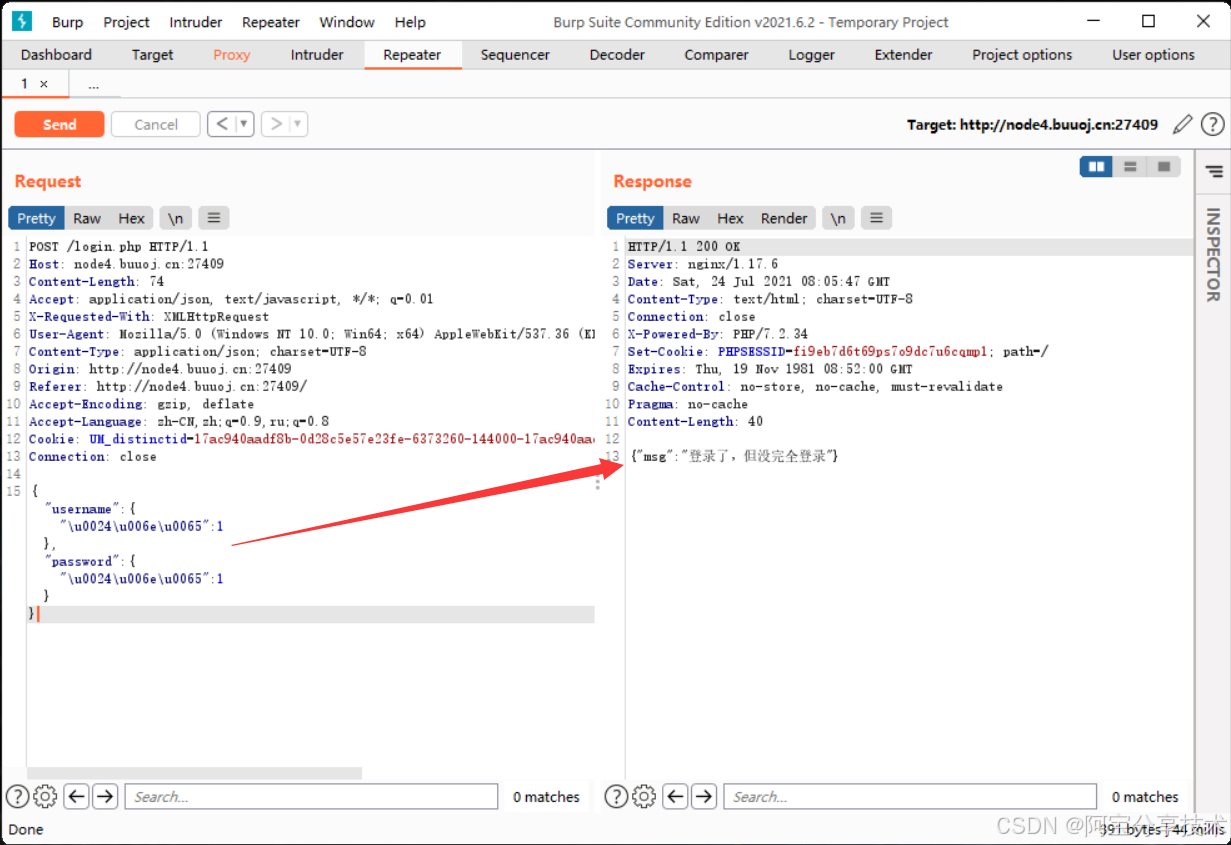Click Request pane horizontal scrollbar
This screenshot has height=845, width=1231.
[x=194, y=773]
